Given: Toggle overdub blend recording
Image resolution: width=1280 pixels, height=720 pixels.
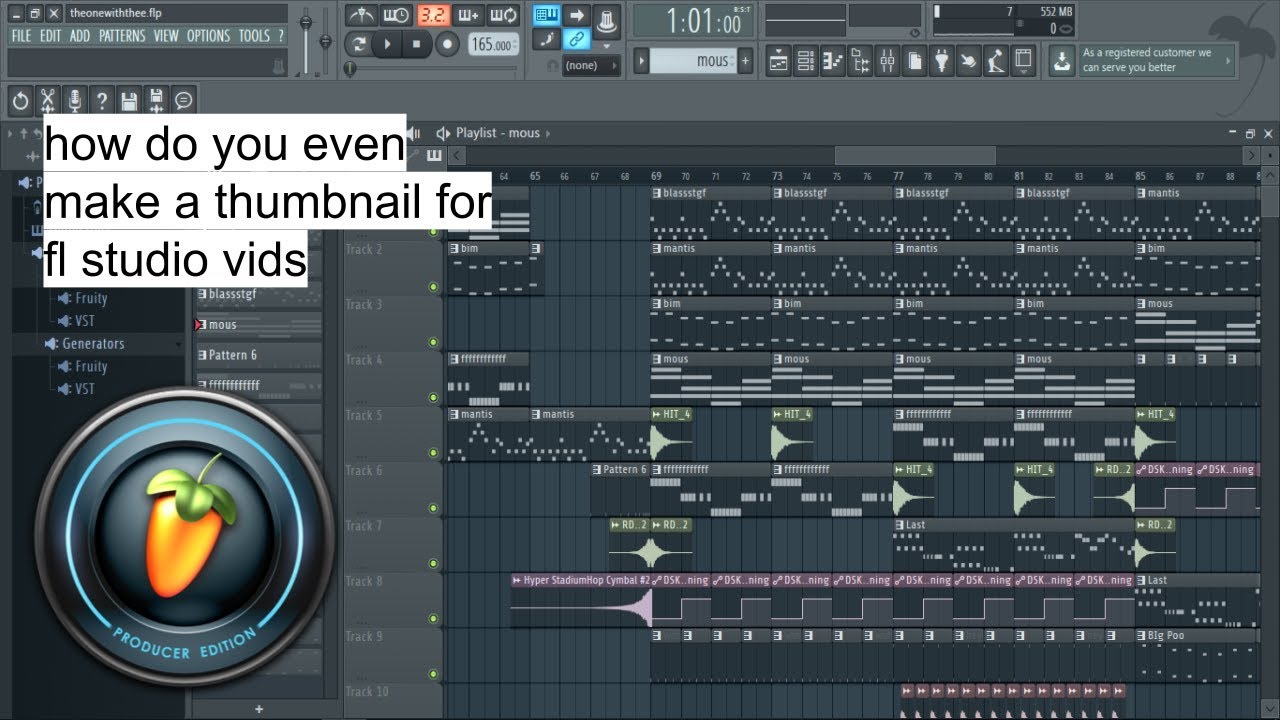Looking at the screenshot, I should point(468,16).
